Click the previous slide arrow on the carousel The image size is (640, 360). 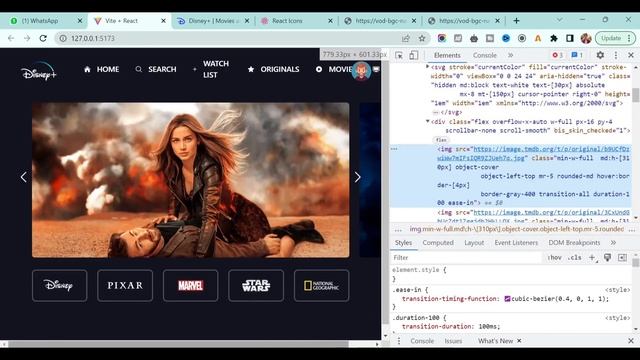pyautogui.click(x=24, y=177)
